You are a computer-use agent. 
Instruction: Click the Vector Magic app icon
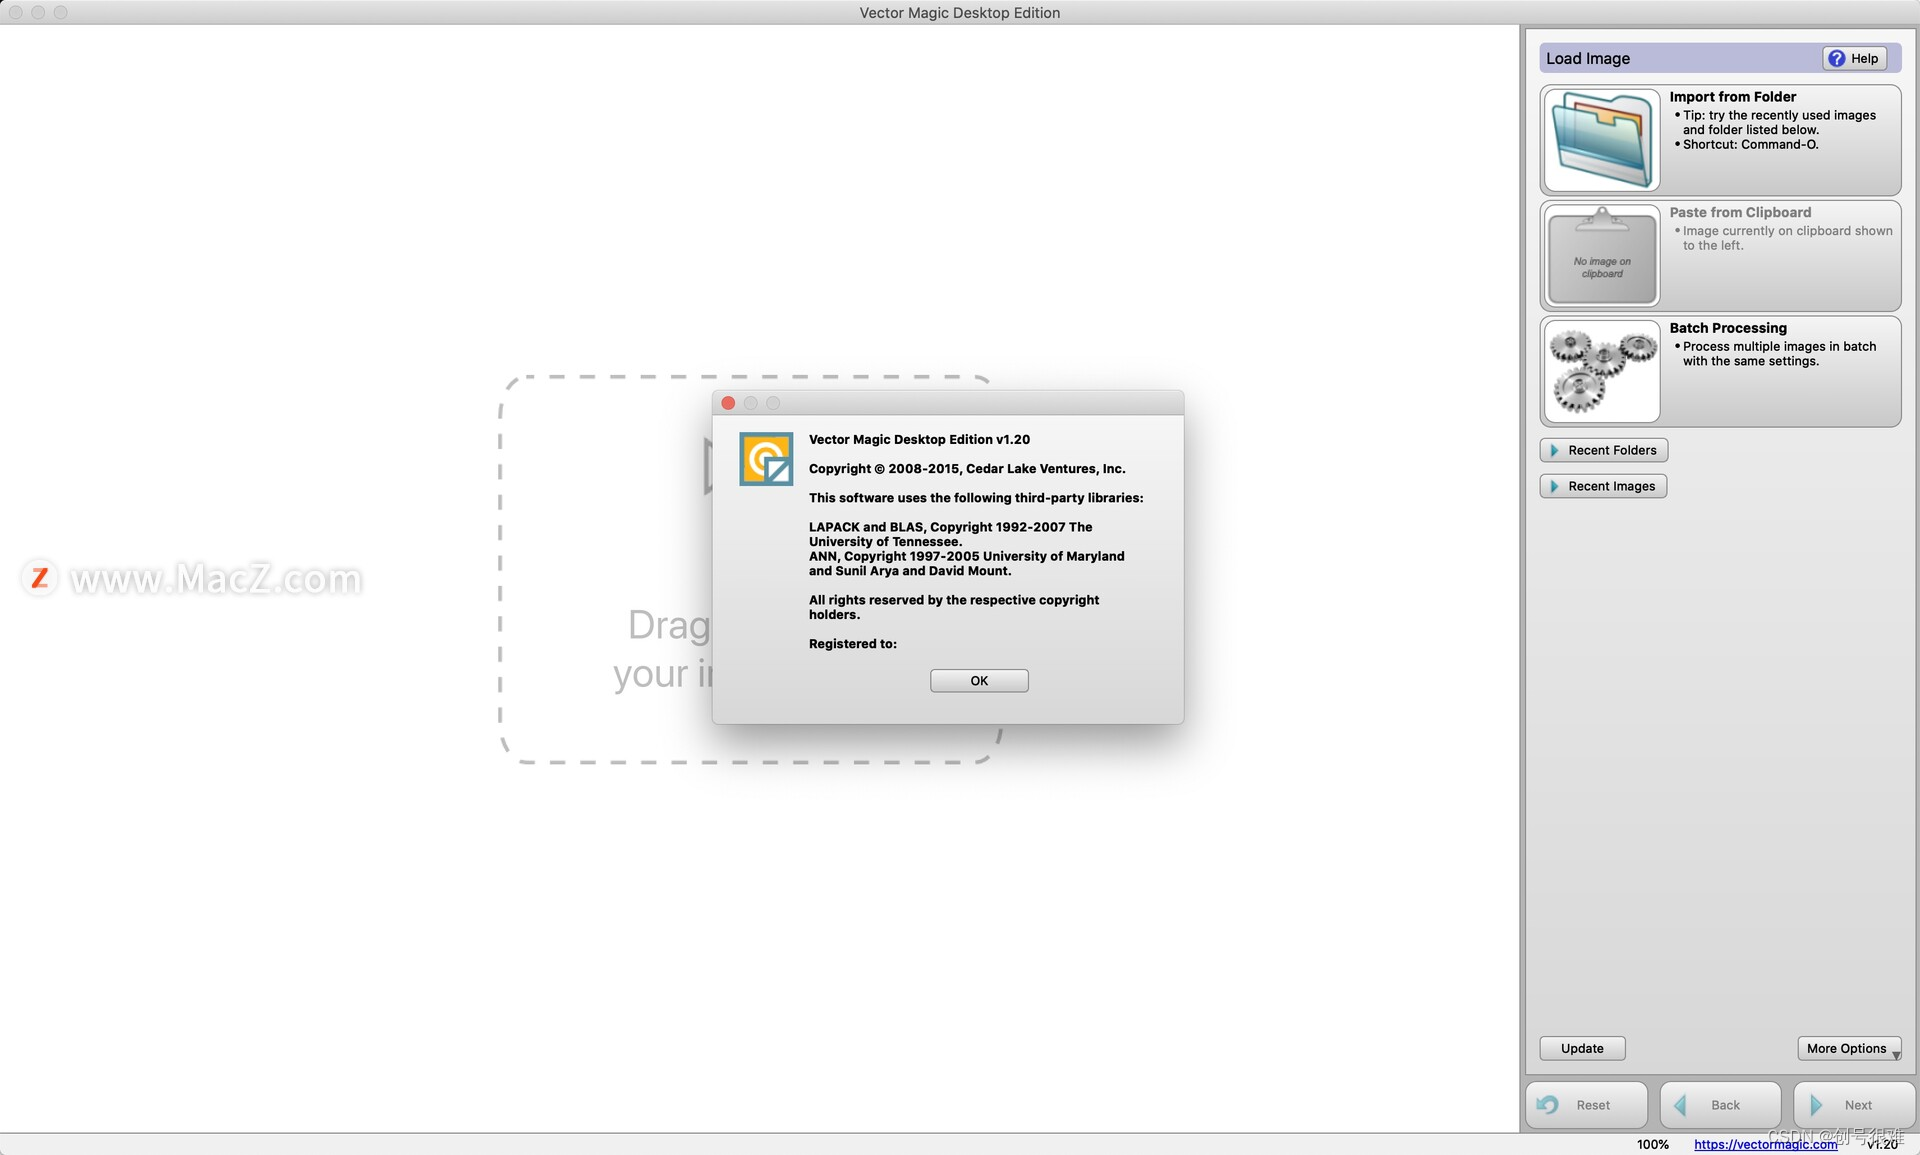pos(764,458)
